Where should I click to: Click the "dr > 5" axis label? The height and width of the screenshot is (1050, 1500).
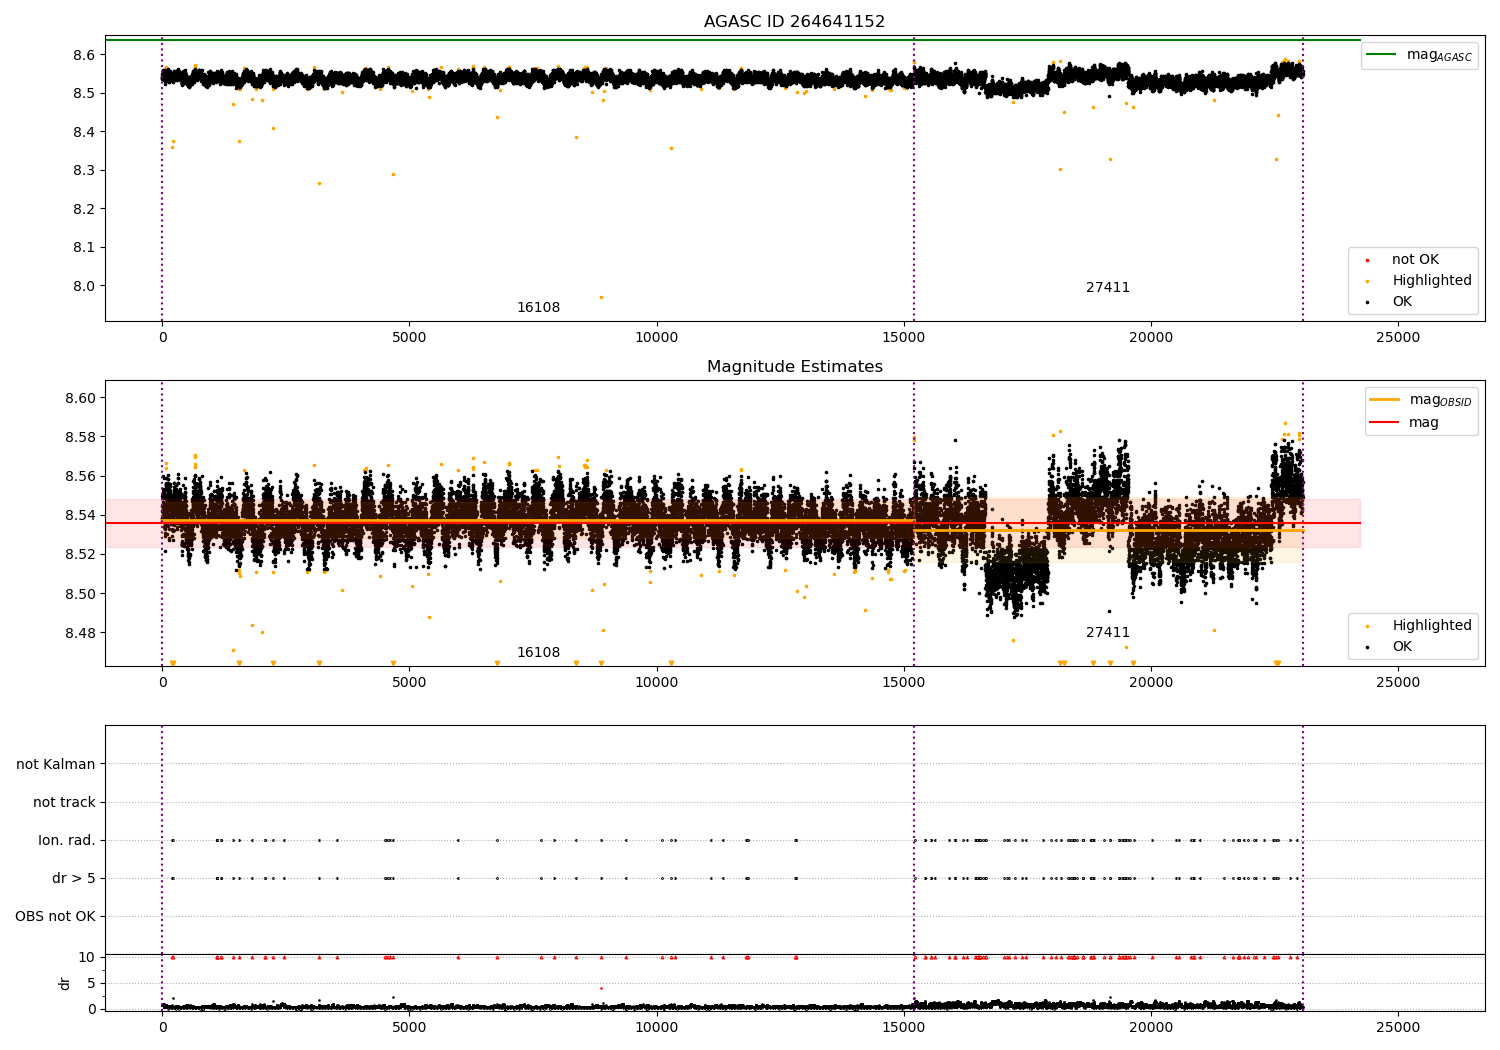(x=74, y=878)
